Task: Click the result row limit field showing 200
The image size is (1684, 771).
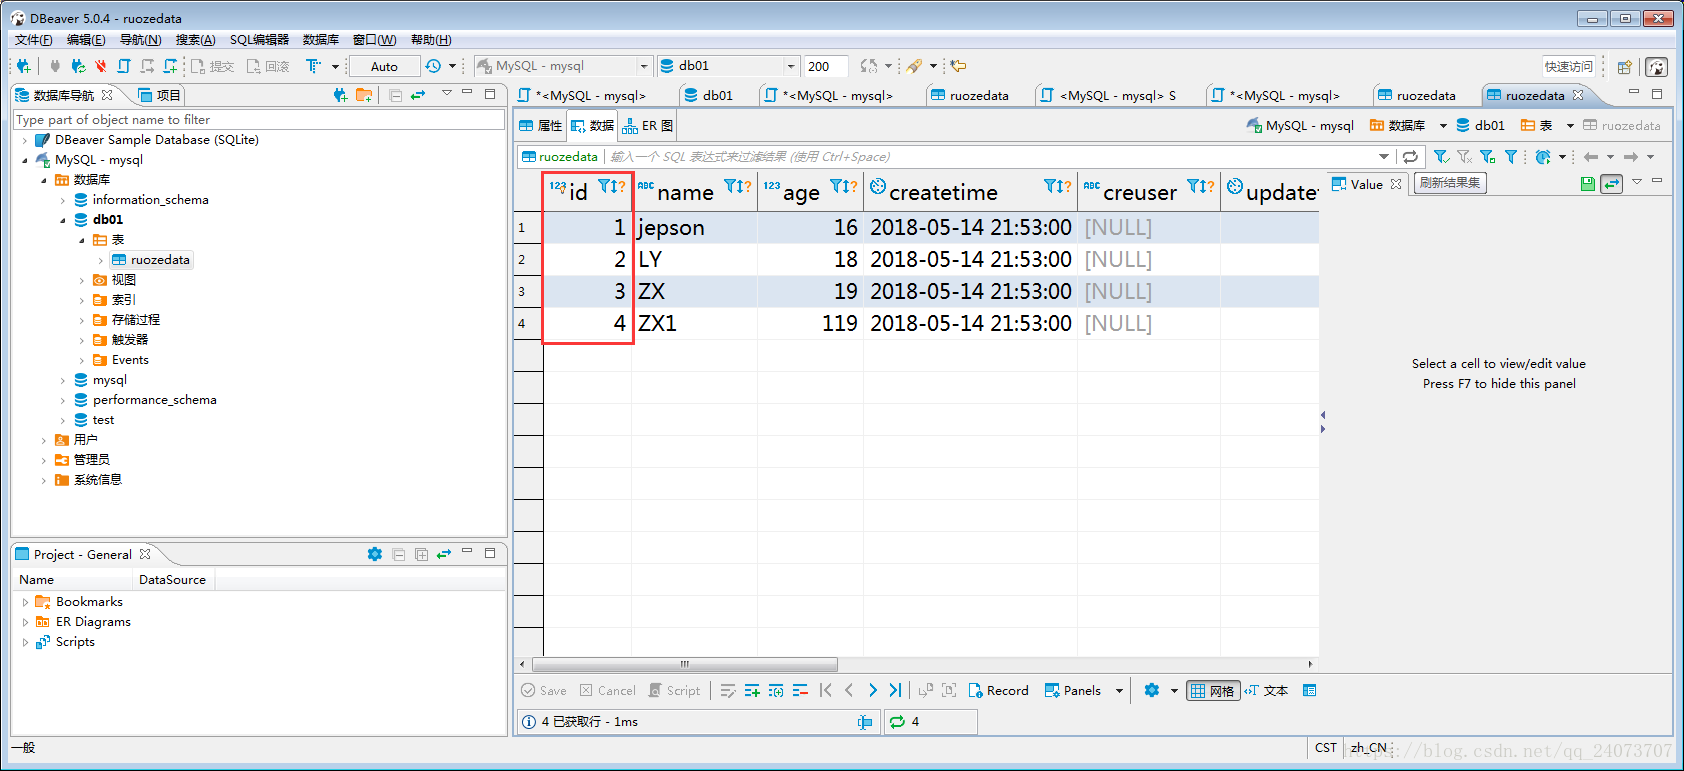Action: (825, 66)
